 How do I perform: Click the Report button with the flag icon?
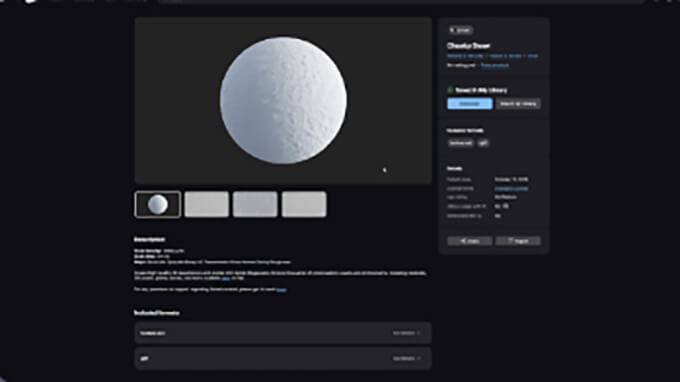[518, 241]
